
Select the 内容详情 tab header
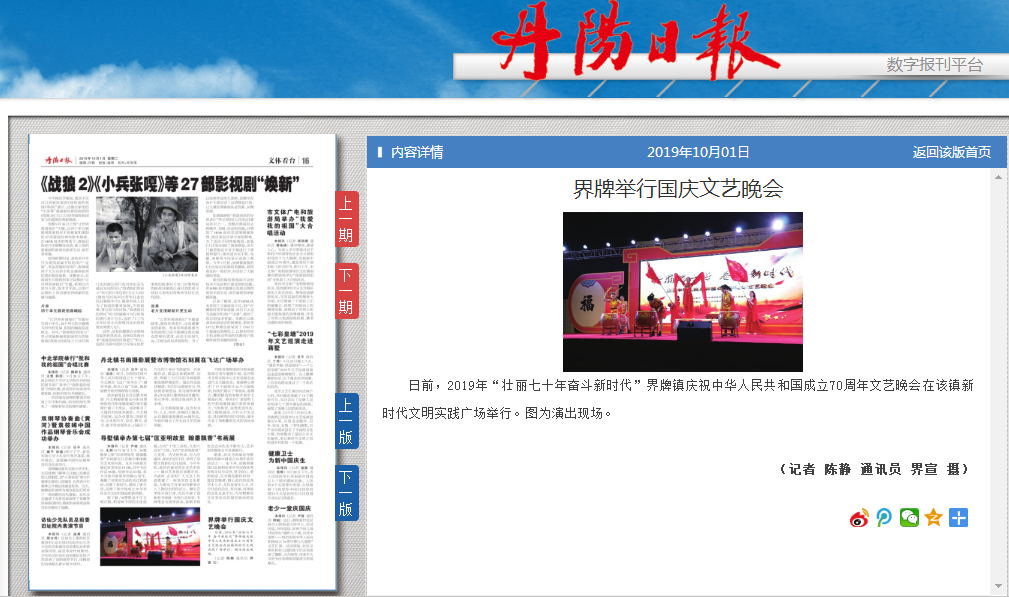coord(417,152)
